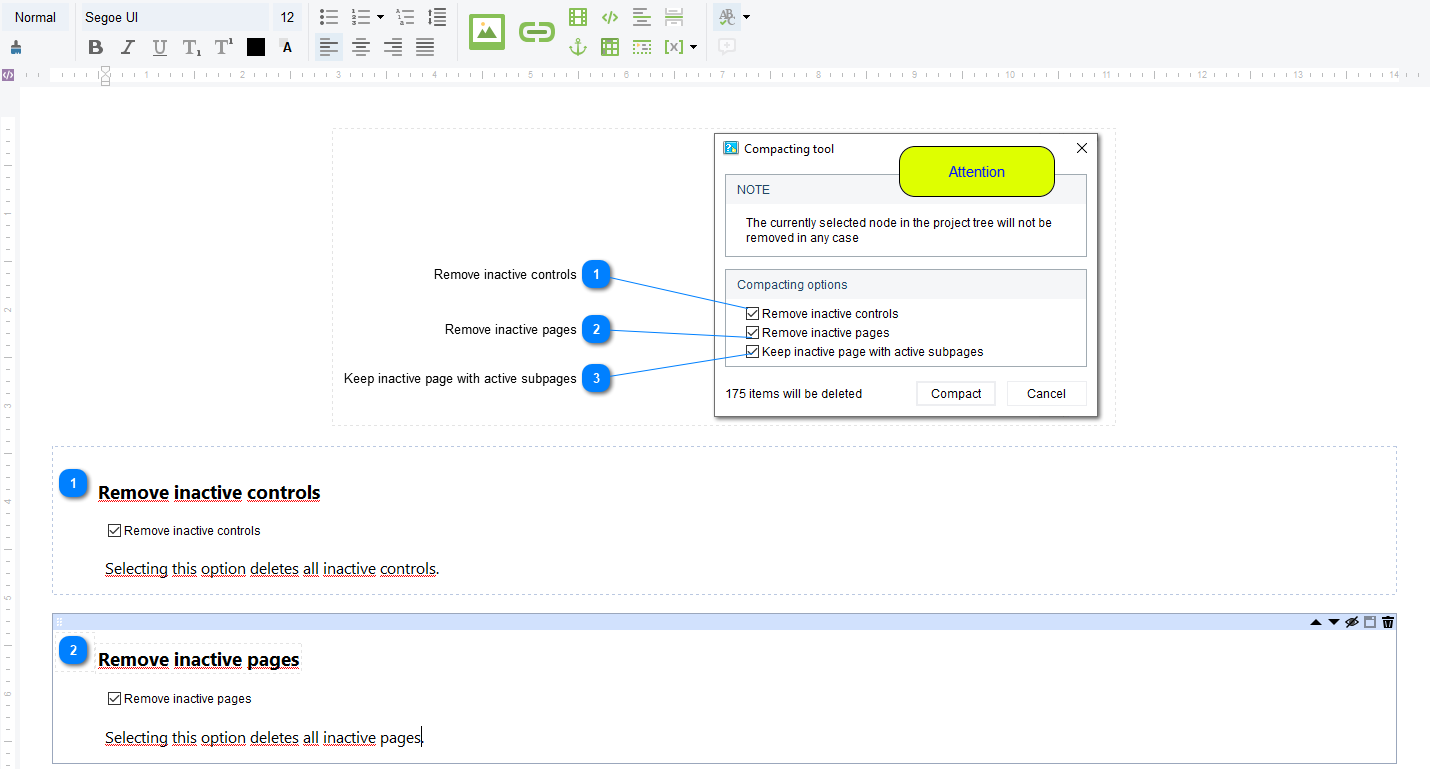Open the paragraph style dropdown showing Normal
Screen dimensions: 1430x769
coord(36,17)
